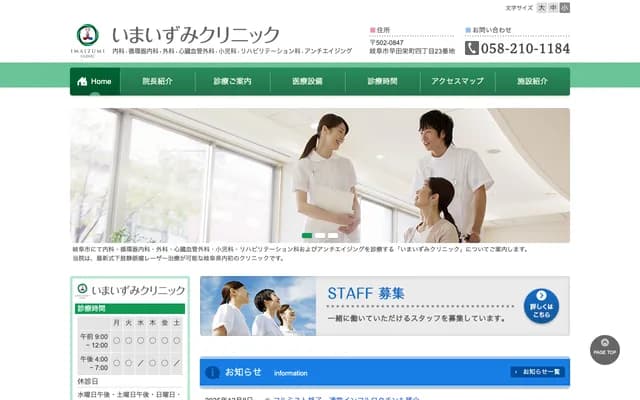Click the house icon on Home tab
640x400 pixels.
click(x=82, y=81)
